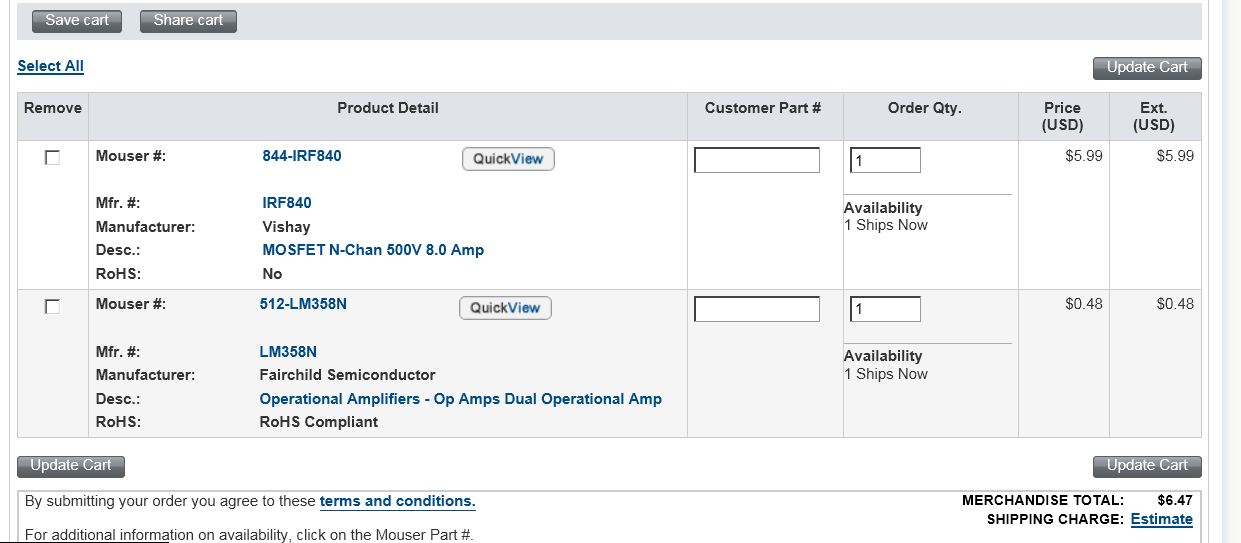Image resolution: width=1241 pixels, height=543 pixels.
Task: Click the Order Qty field for IRF840
Action: (885, 160)
